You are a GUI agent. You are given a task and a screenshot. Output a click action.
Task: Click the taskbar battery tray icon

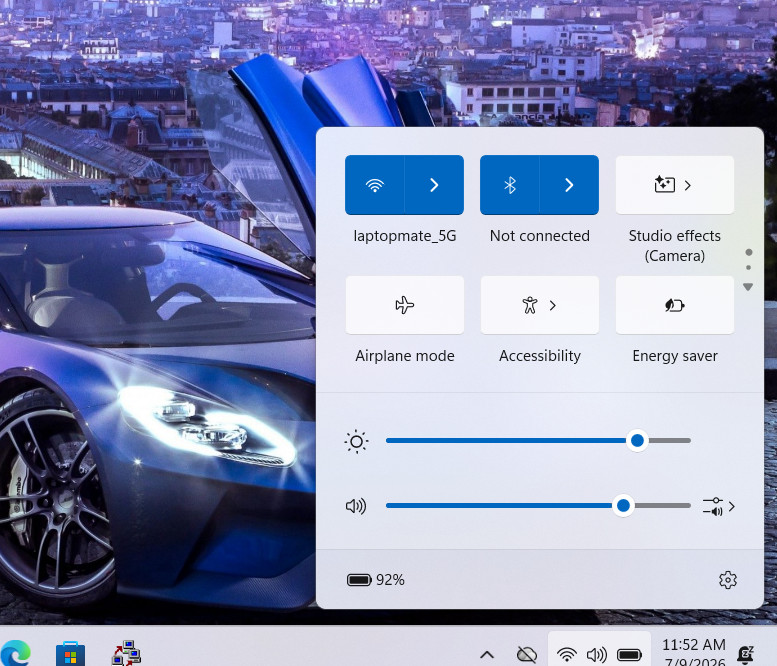629,655
